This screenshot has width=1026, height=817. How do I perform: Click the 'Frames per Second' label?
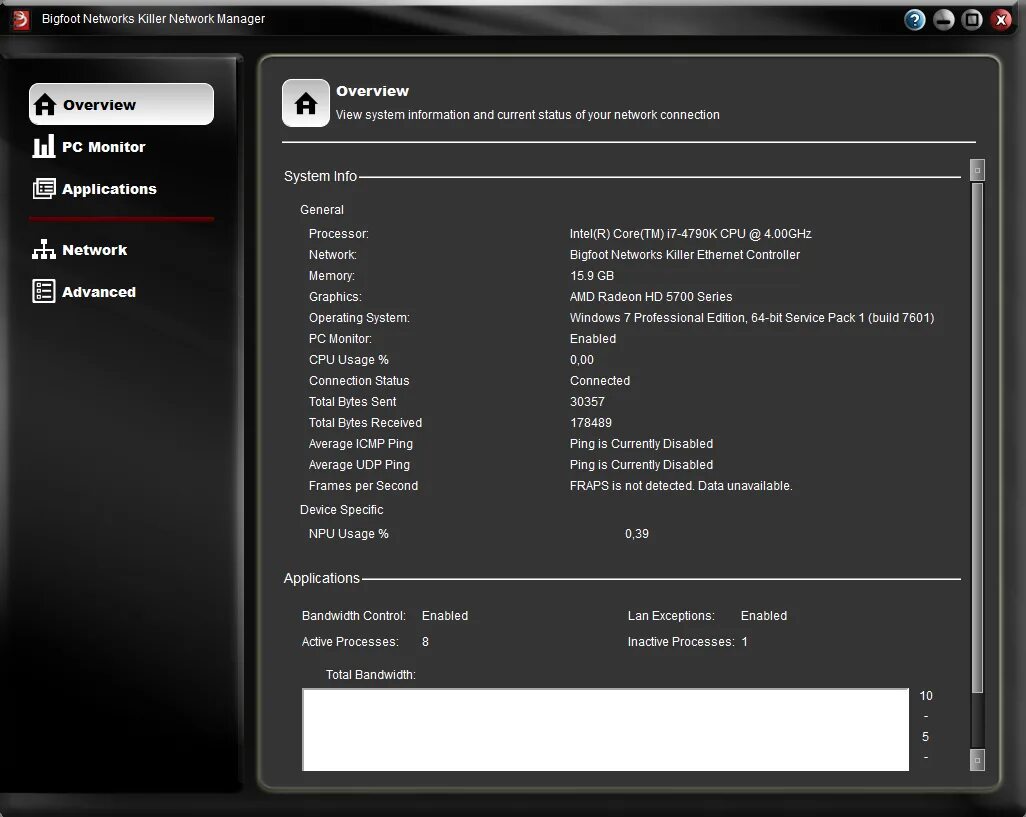pyautogui.click(x=363, y=485)
